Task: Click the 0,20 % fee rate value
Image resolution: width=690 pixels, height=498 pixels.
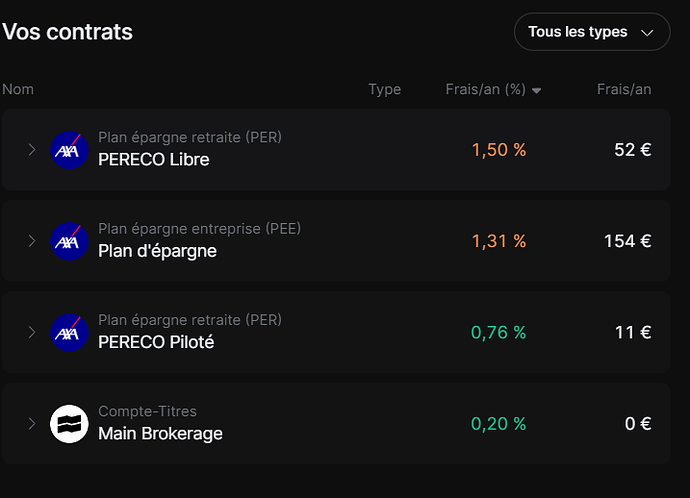Action: [x=499, y=424]
